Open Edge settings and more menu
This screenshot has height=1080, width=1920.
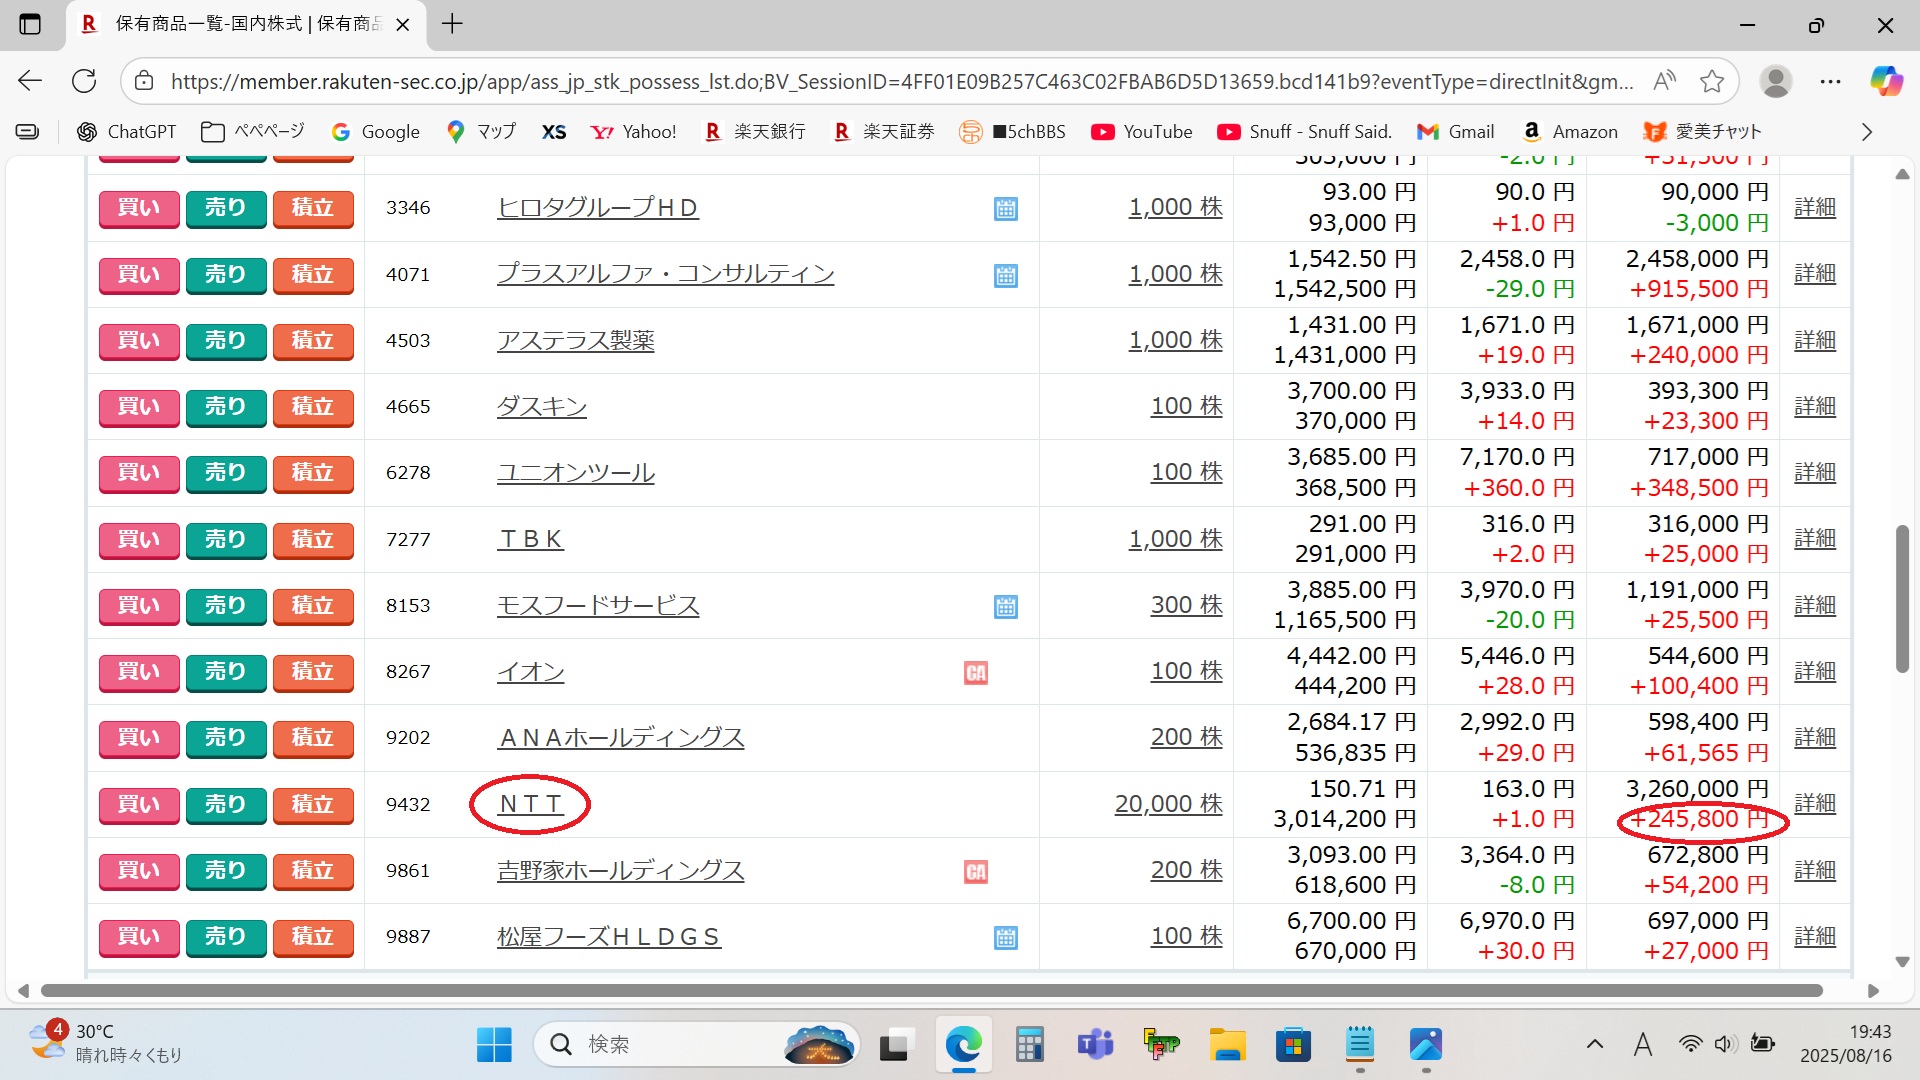pos(1831,81)
